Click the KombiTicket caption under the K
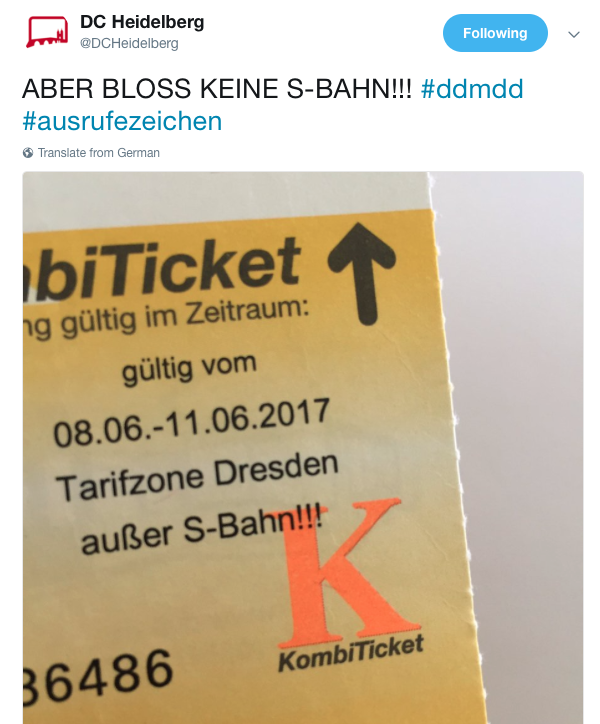The image size is (600, 724). pos(351,652)
